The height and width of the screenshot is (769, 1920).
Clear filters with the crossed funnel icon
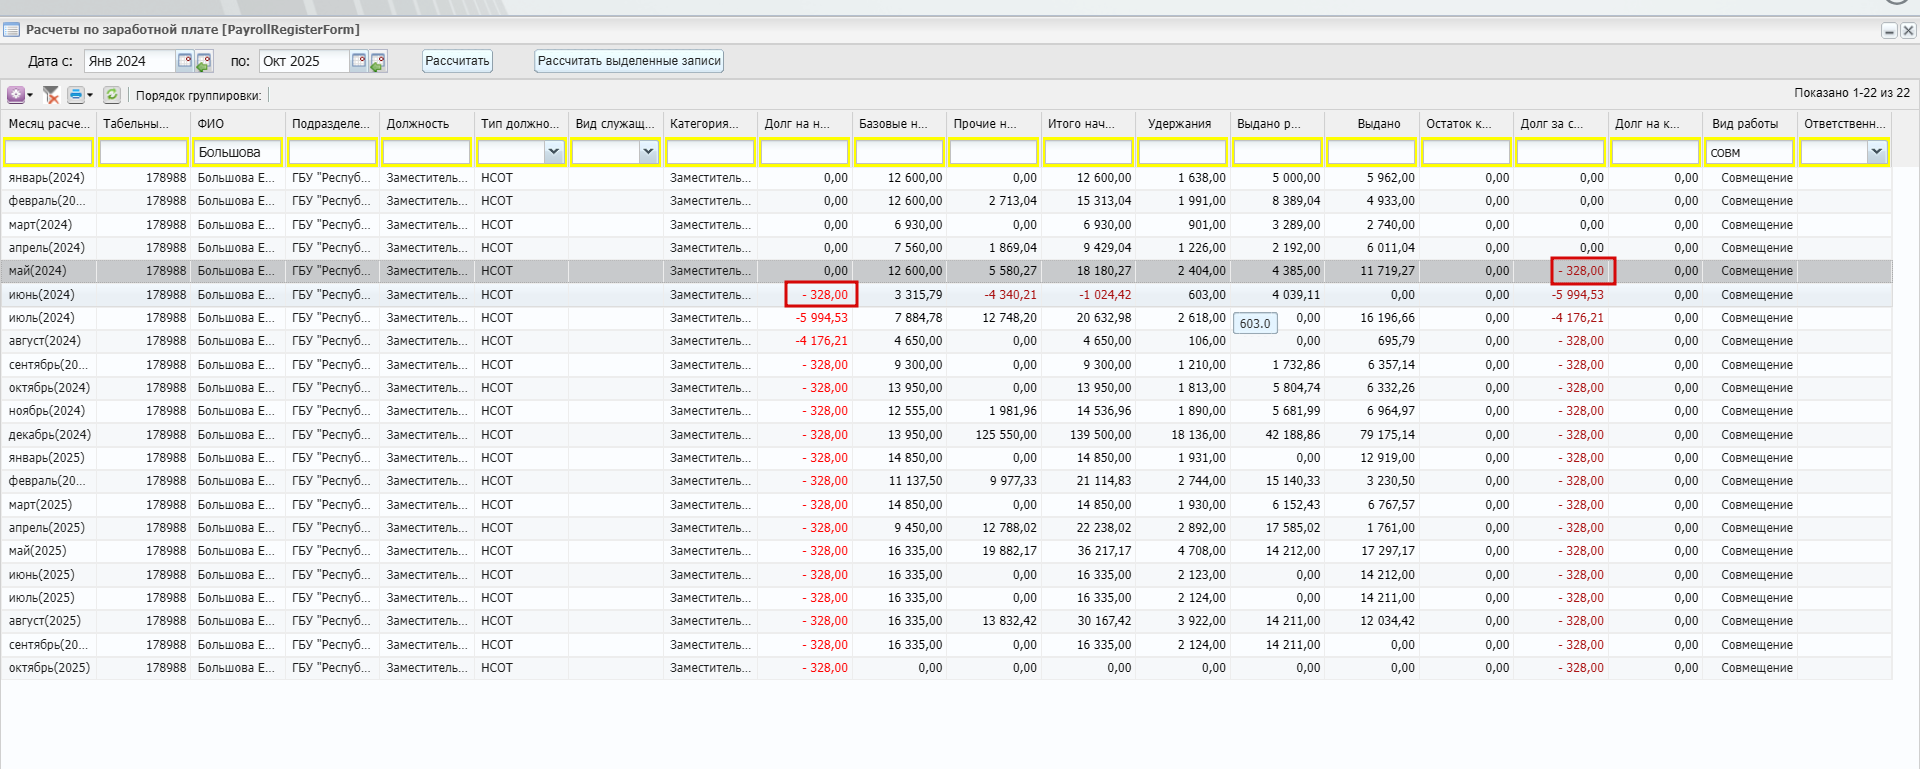[x=51, y=95]
